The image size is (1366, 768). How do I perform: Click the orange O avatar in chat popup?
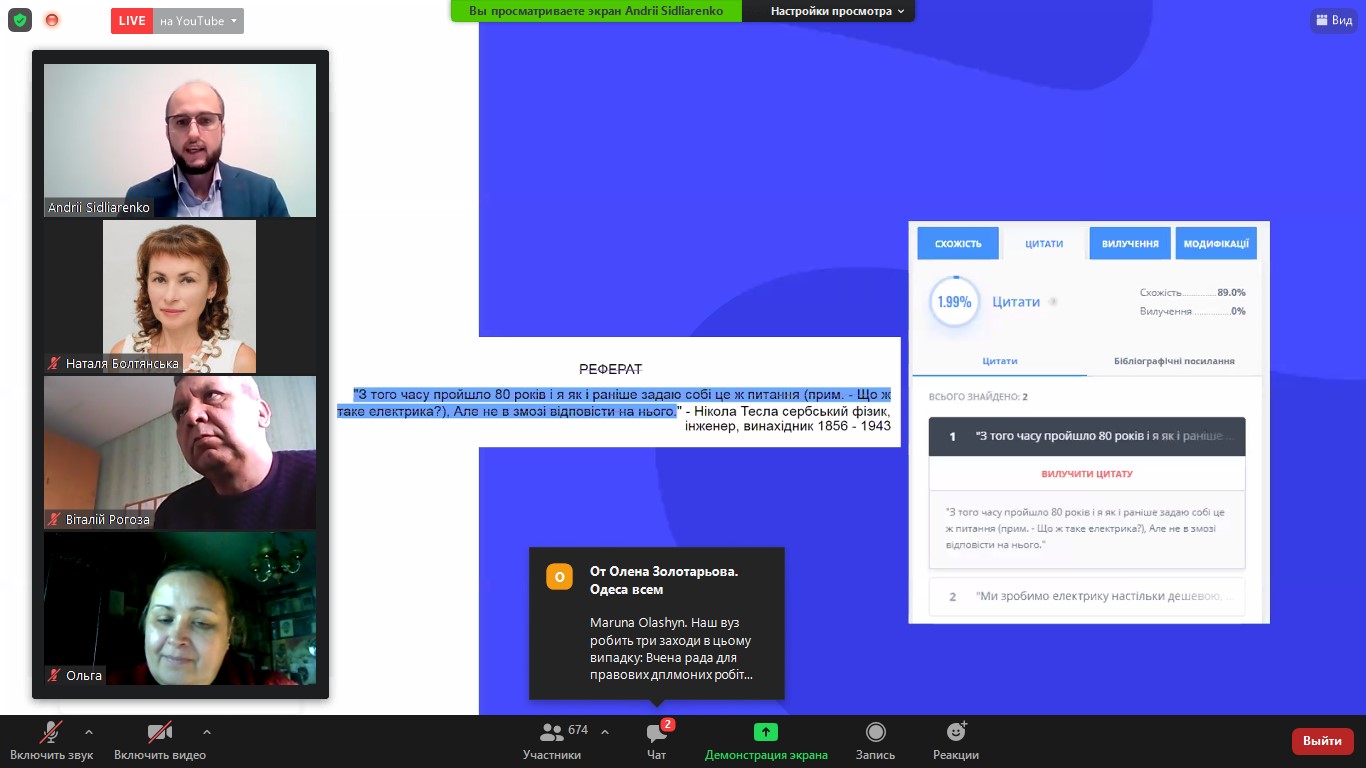pyautogui.click(x=559, y=577)
